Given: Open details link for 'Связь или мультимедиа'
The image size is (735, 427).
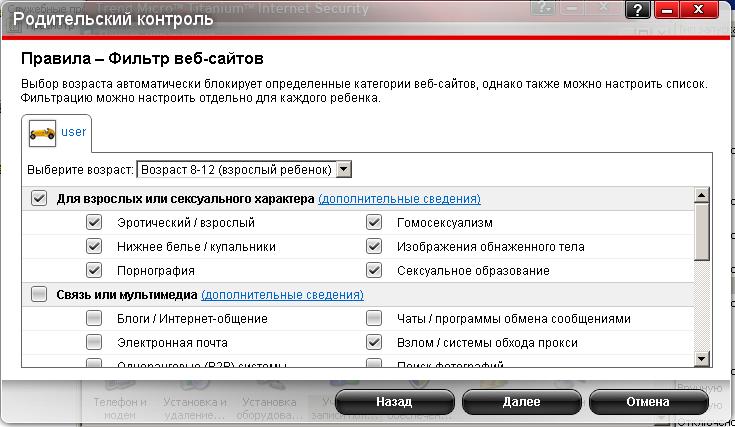Looking at the screenshot, I should coord(282,295).
